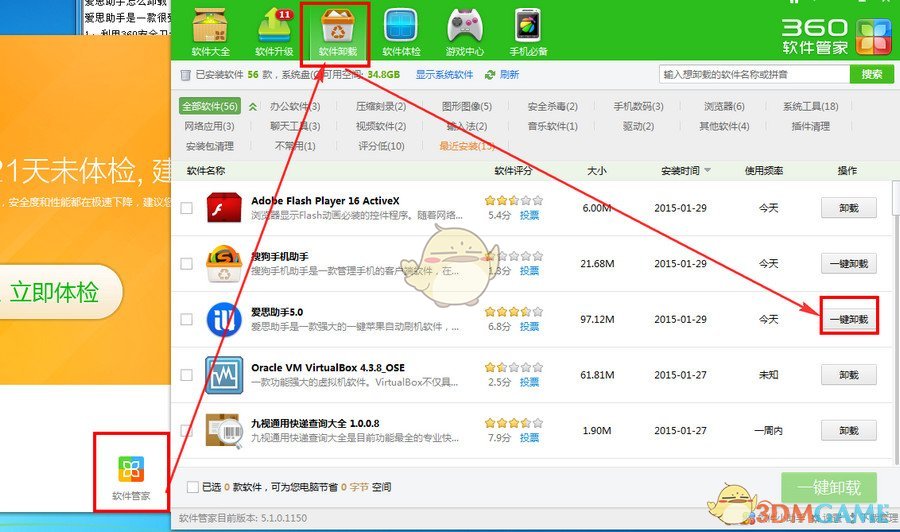Collapse categories with the green chevron
900x532 pixels.
(253, 107)
